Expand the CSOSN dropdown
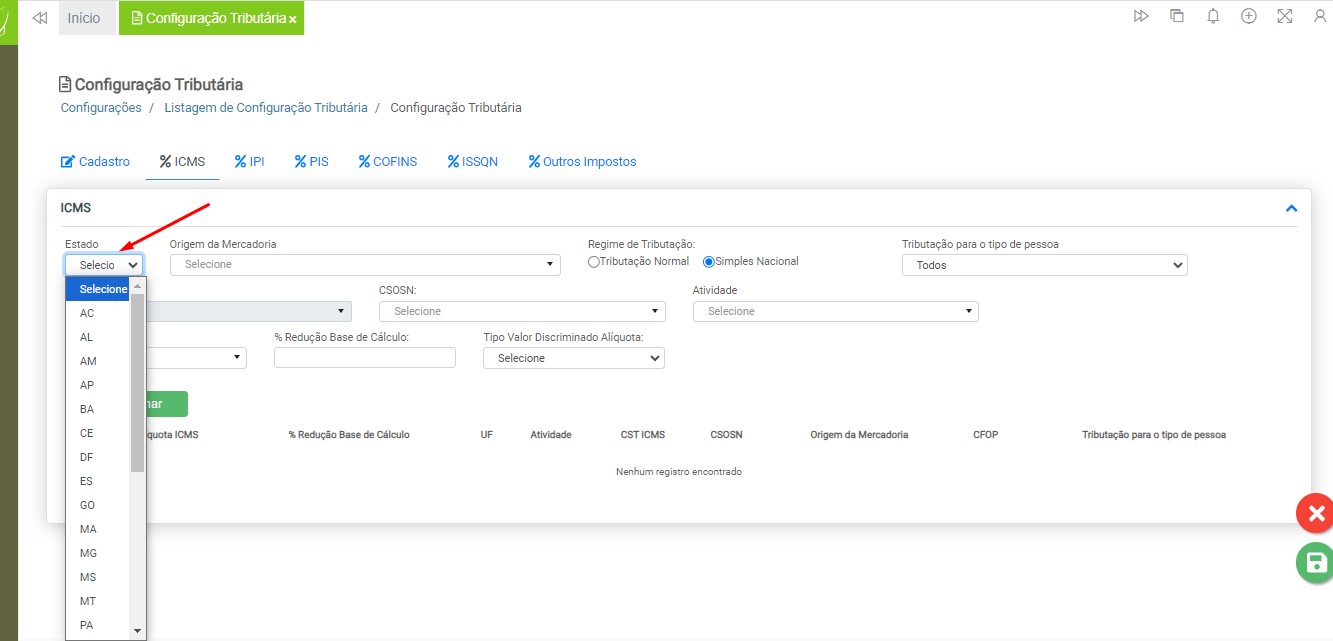The image size is (1333, 641). pyautogui.click(x=522, y=312)
